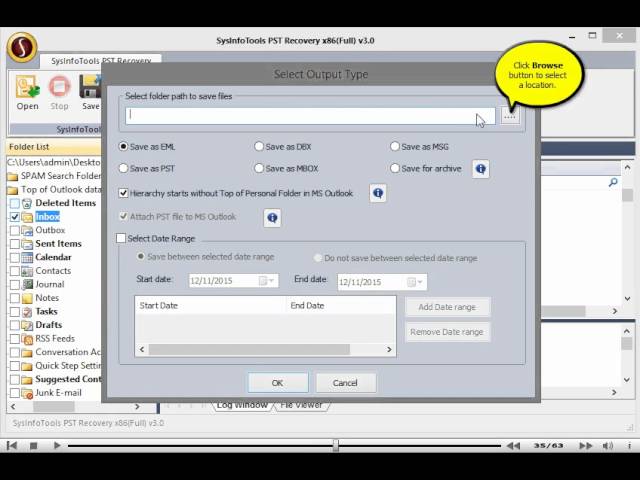Screen dimensions: 640x480
Task: Click right arrow of date list scrollbar
Action: click(x=389, y=349)
